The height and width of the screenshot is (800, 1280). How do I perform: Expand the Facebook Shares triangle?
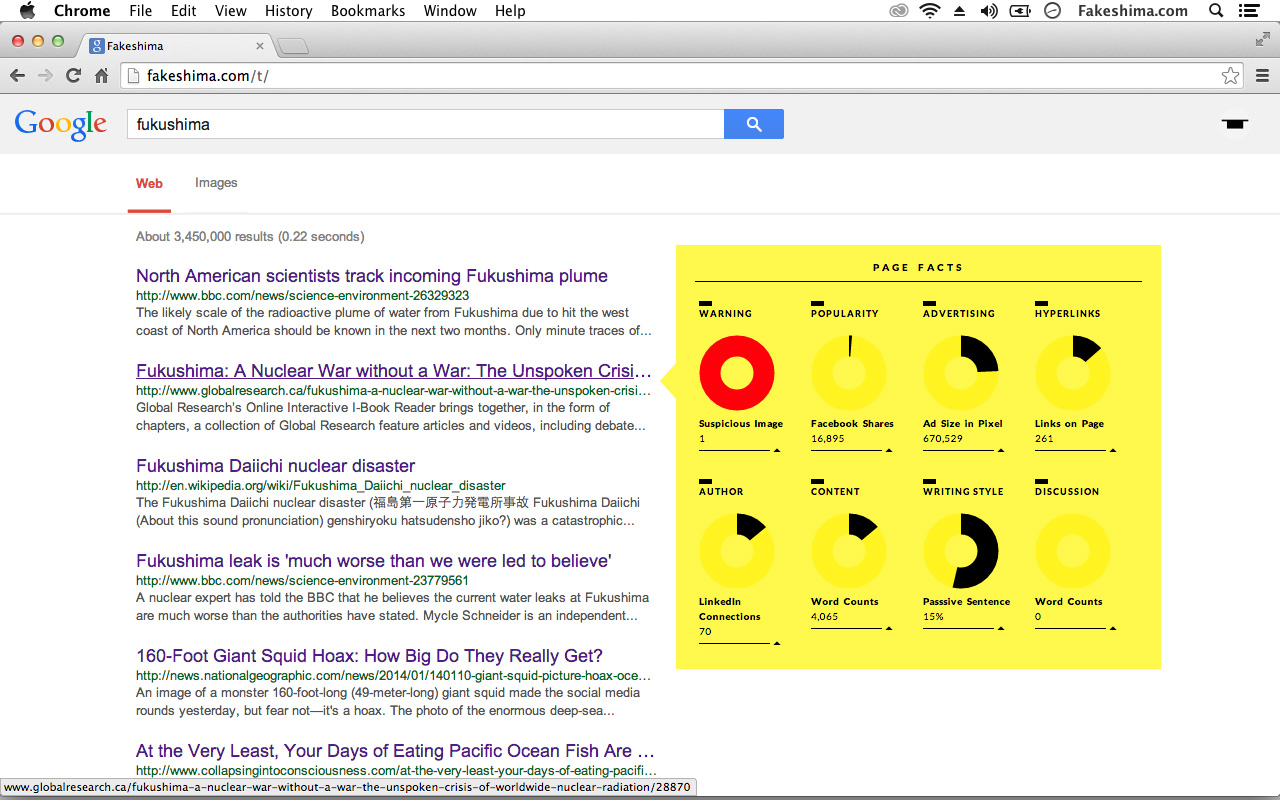[x=890, y=451]
